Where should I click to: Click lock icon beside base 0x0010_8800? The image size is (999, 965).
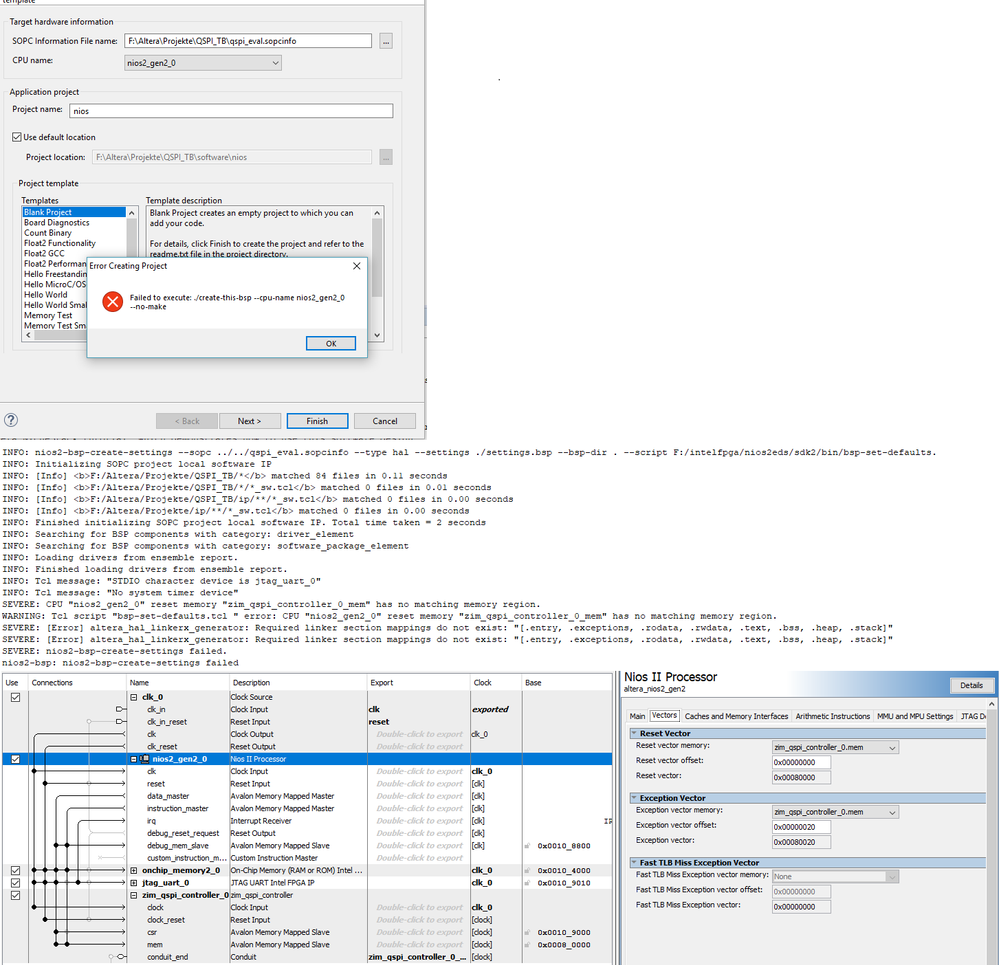click(x=528, y=846)
